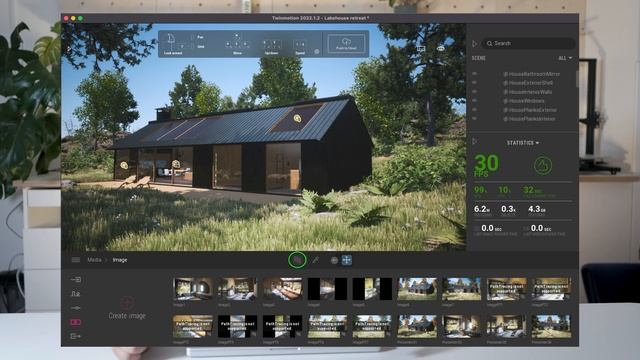Select HouseExteriorShell in the scene list
640x360 pixels.
tap(528, 83)
